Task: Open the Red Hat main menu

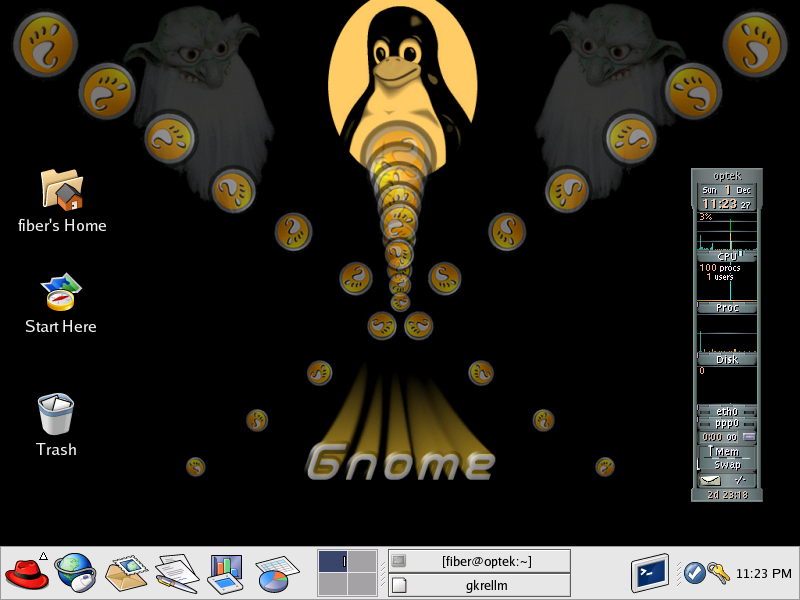Action: [27, 573]
